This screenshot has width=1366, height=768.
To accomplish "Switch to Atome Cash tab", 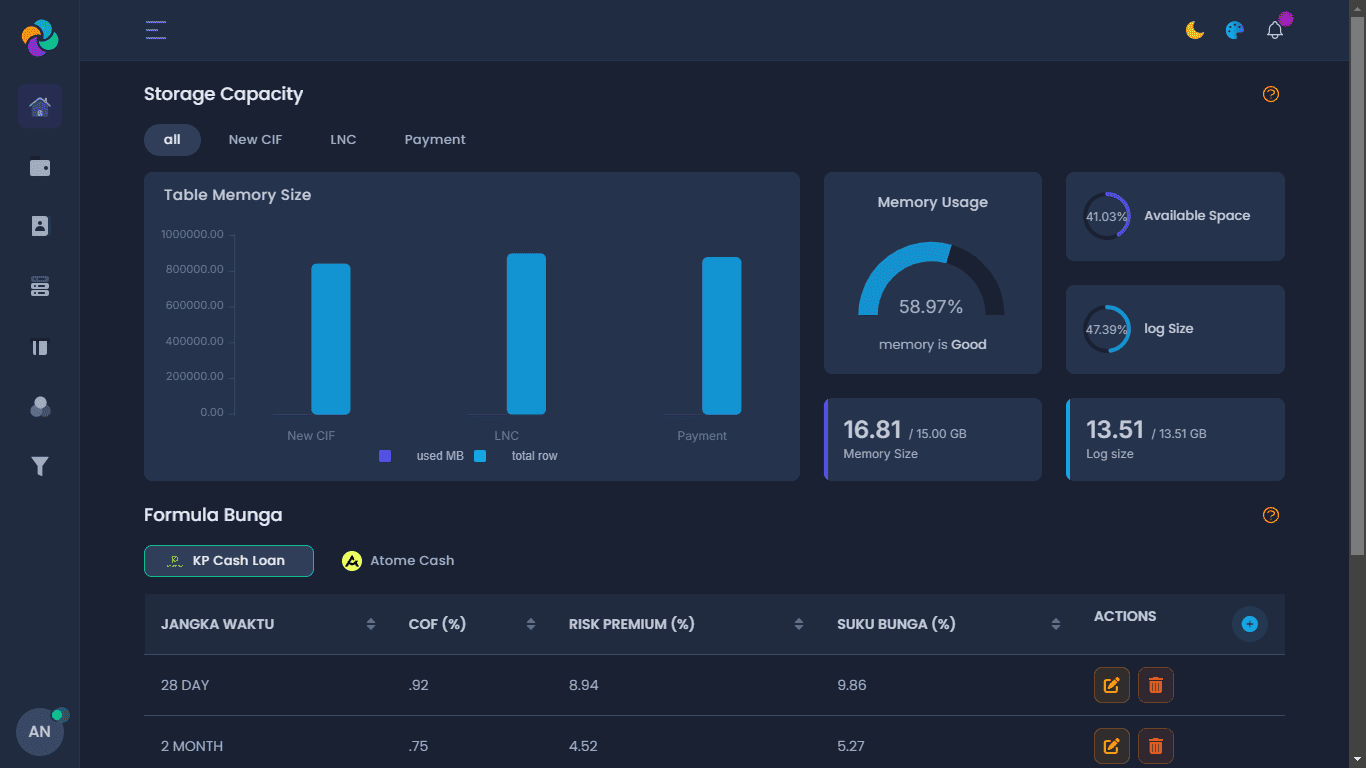I will pyautogui.click(x=398, y=561).
